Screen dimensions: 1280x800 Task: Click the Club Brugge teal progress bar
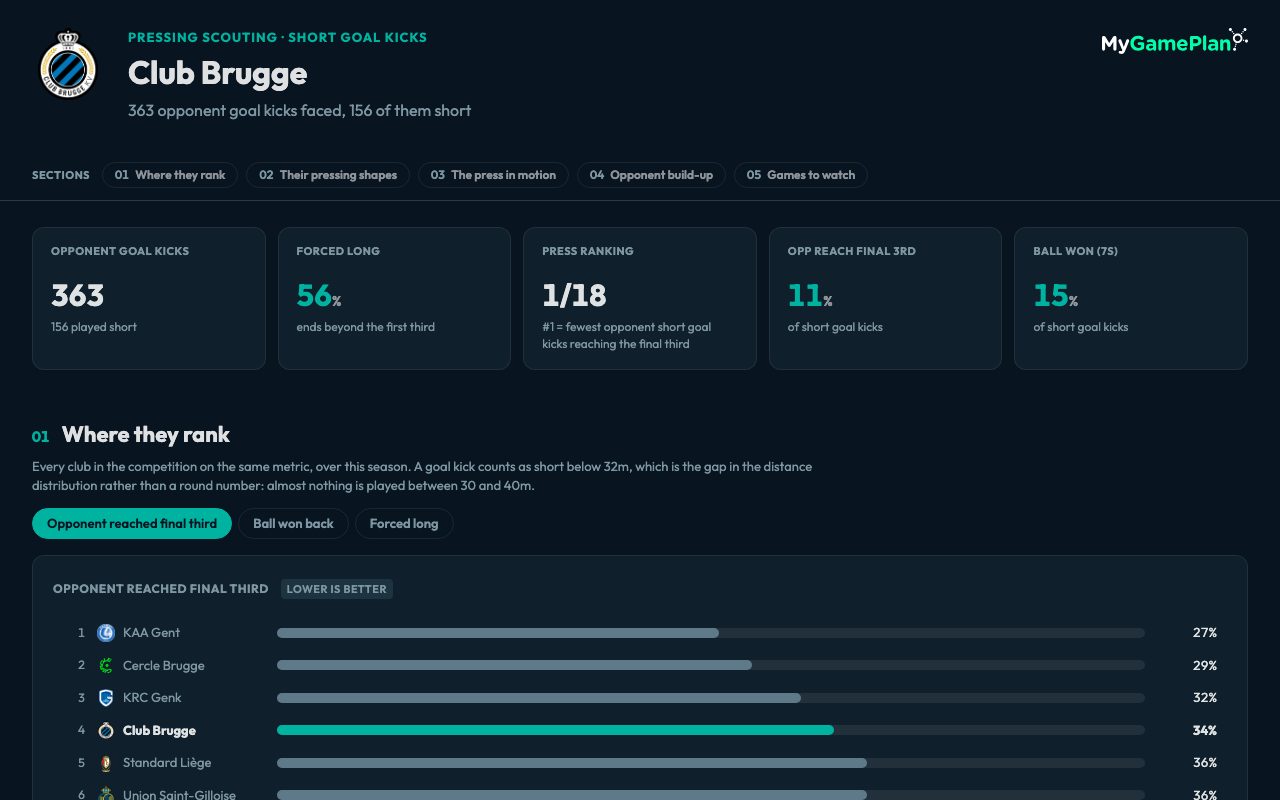[555, 730]
